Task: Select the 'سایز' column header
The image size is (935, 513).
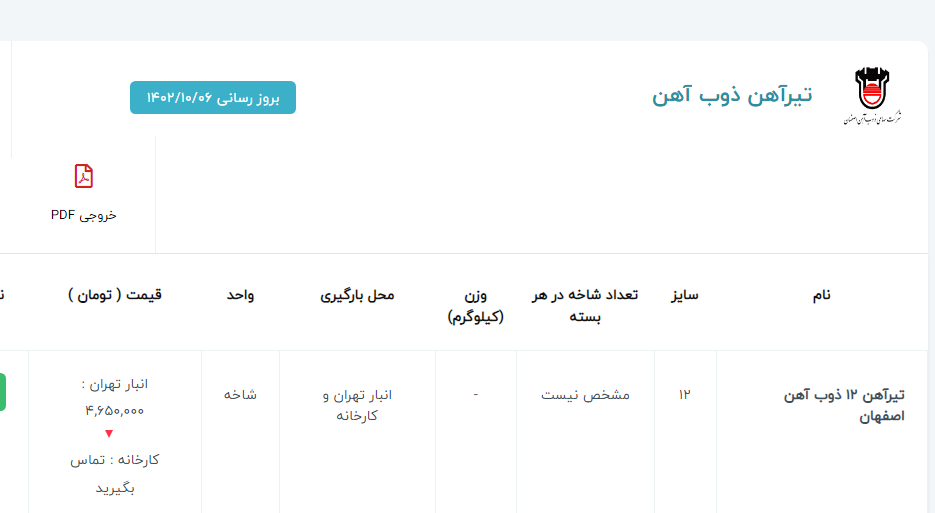Action: [x=685, y=295]
